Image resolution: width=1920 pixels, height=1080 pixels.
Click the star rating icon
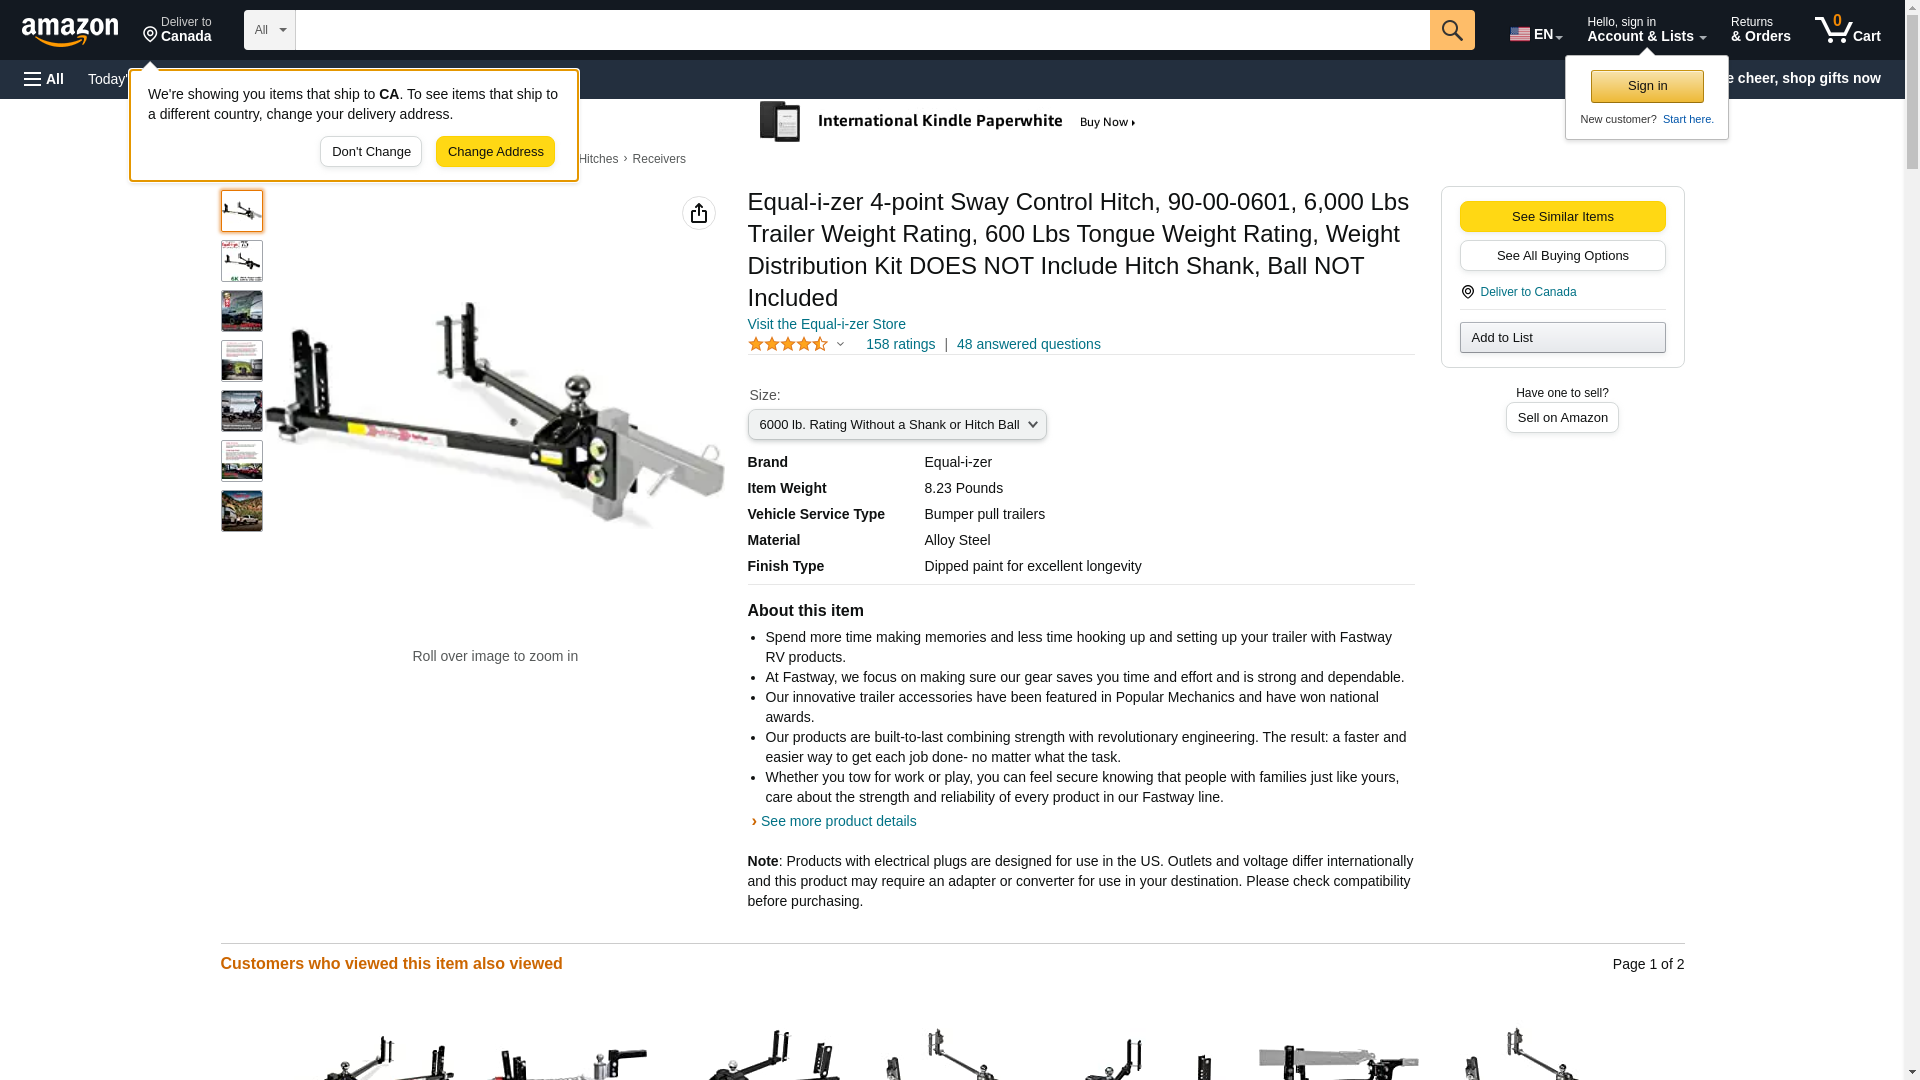pos(788,344)
